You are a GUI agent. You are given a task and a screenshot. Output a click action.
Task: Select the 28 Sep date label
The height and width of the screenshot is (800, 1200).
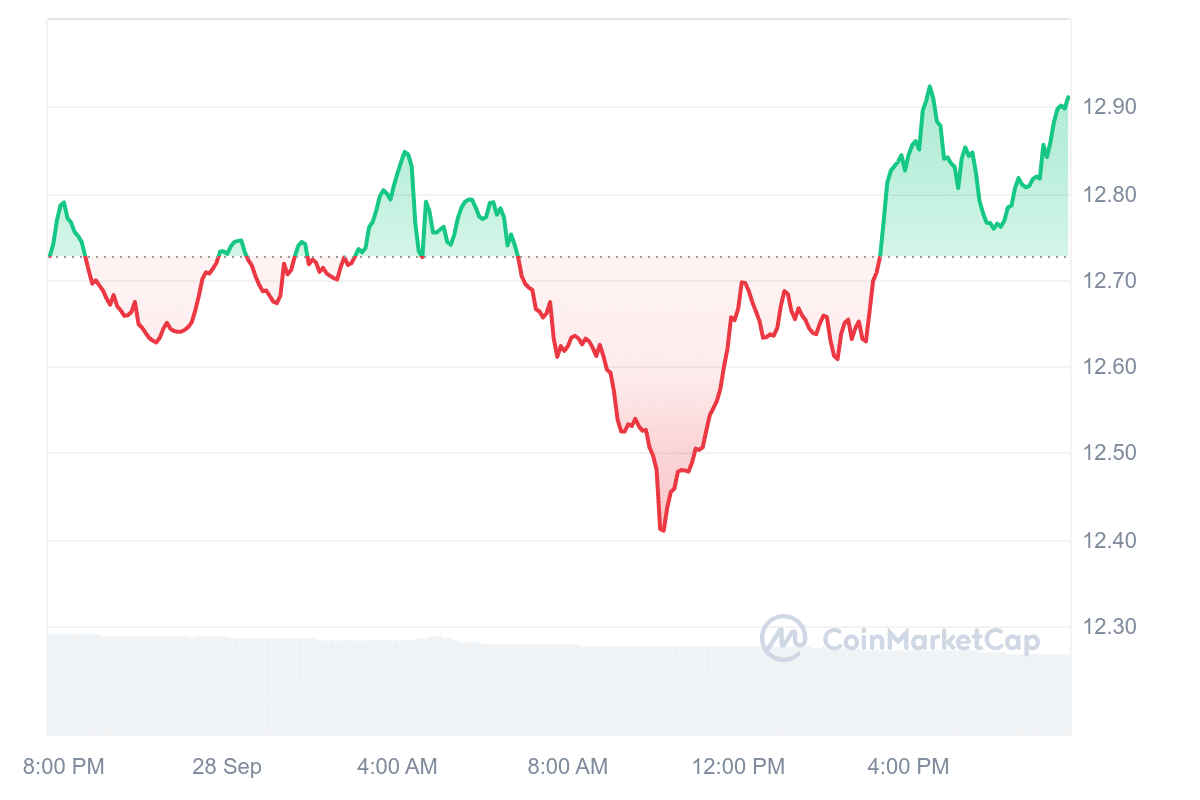[227, 767]
